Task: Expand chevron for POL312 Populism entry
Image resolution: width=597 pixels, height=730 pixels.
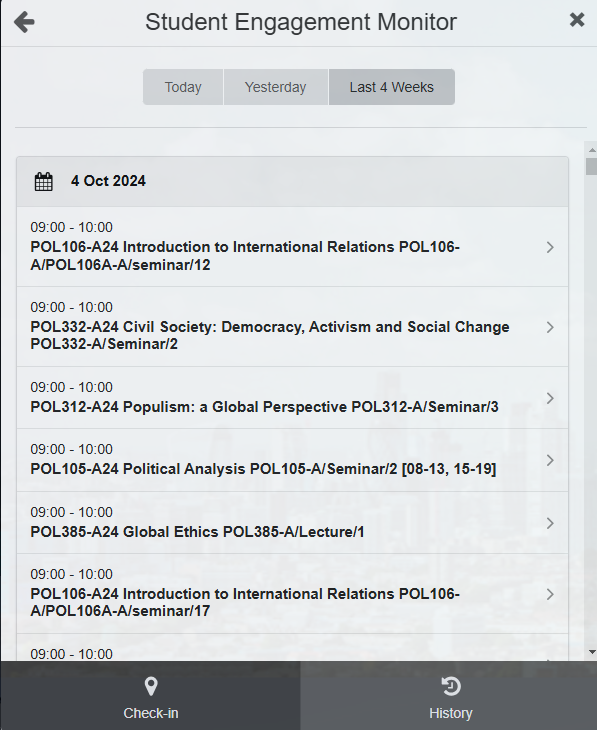Action: tap(550, 398)
